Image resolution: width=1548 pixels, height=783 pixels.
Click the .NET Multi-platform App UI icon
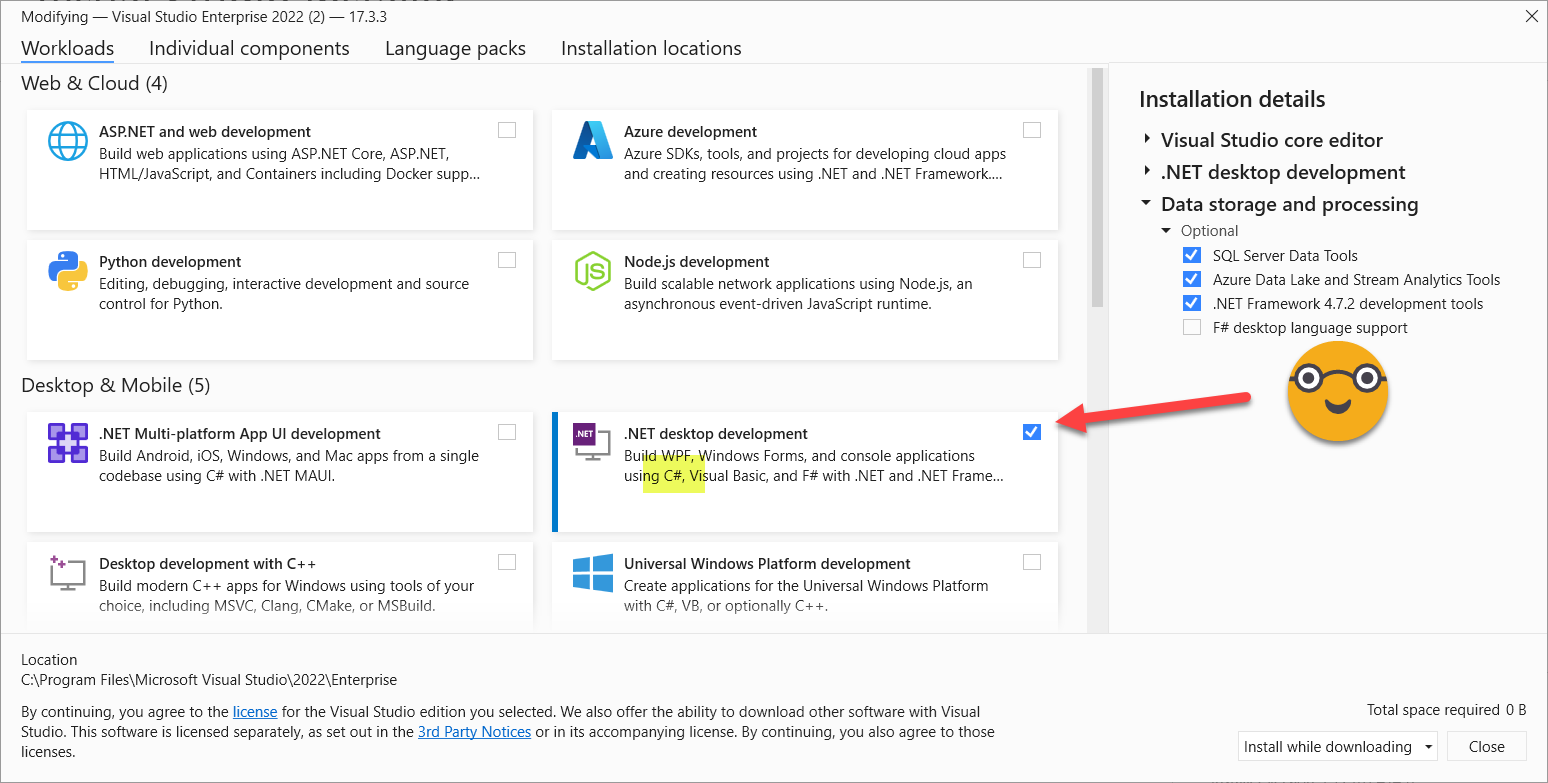tap(68, 443)
